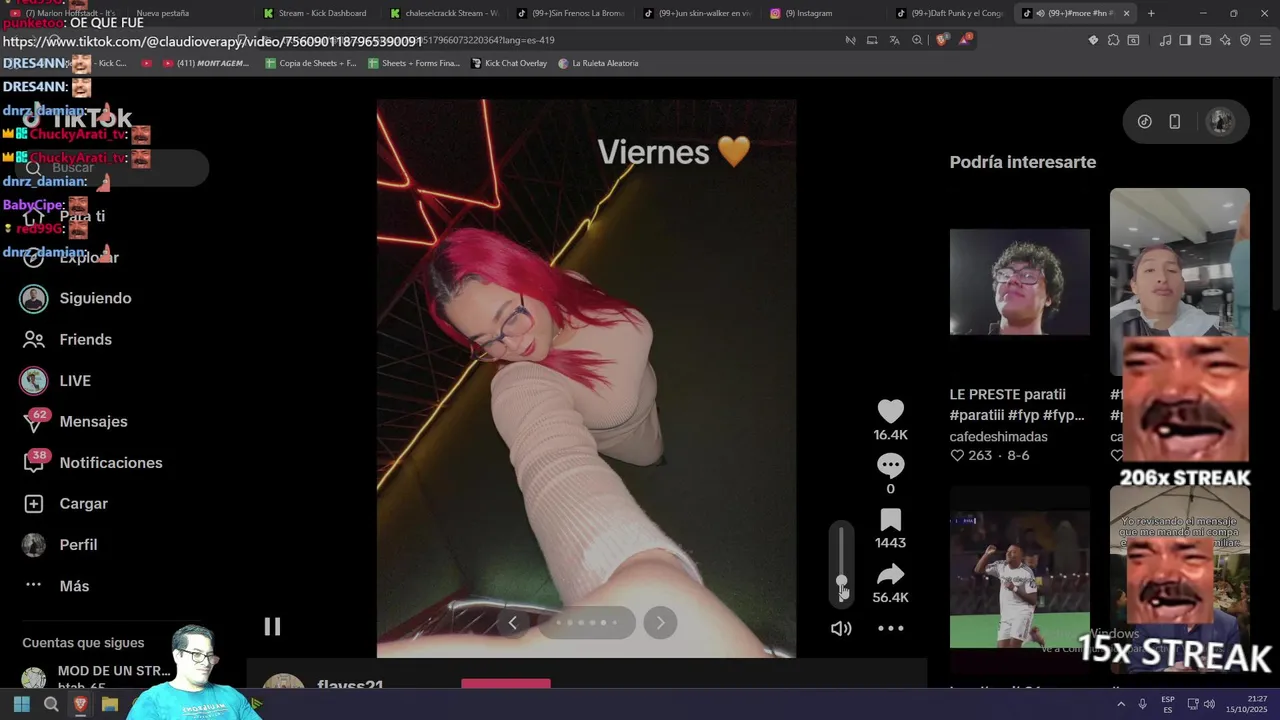Open LIVE in TikTok sidebar
The height and width of the screenshot is (720, 1280).
pyautogui.click(x=75, y=380)
